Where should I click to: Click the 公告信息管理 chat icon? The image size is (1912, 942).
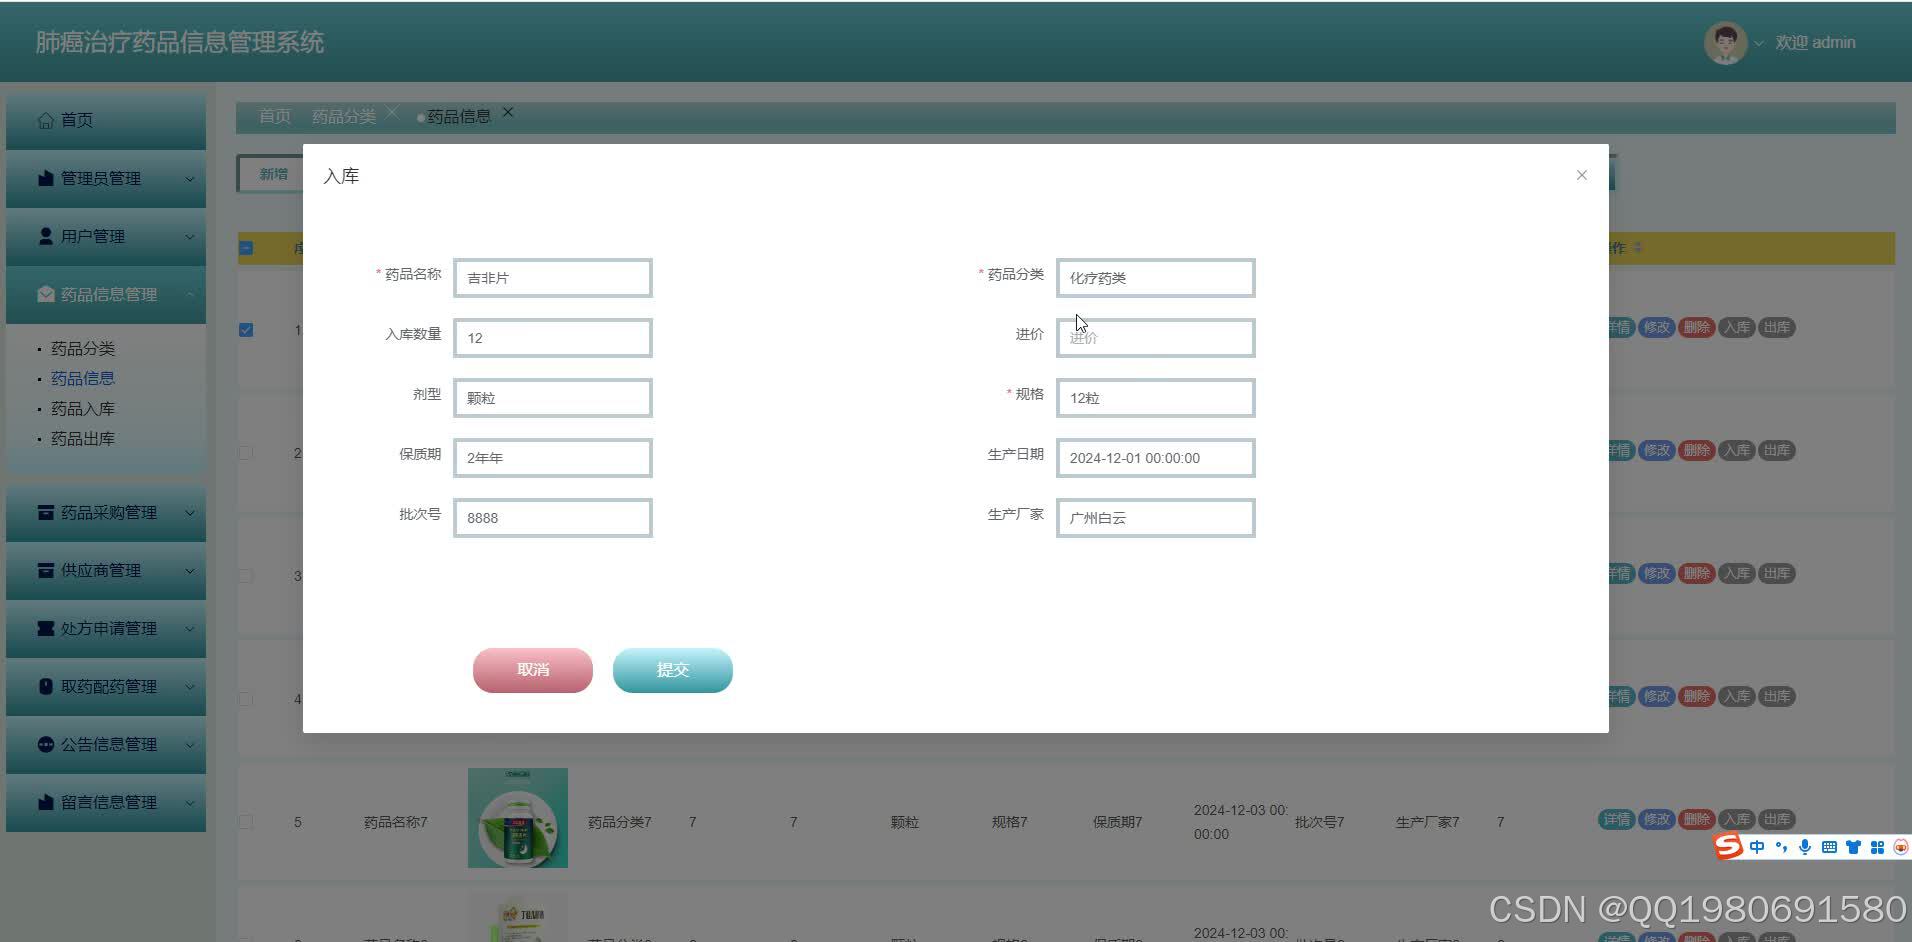[46, 744]
